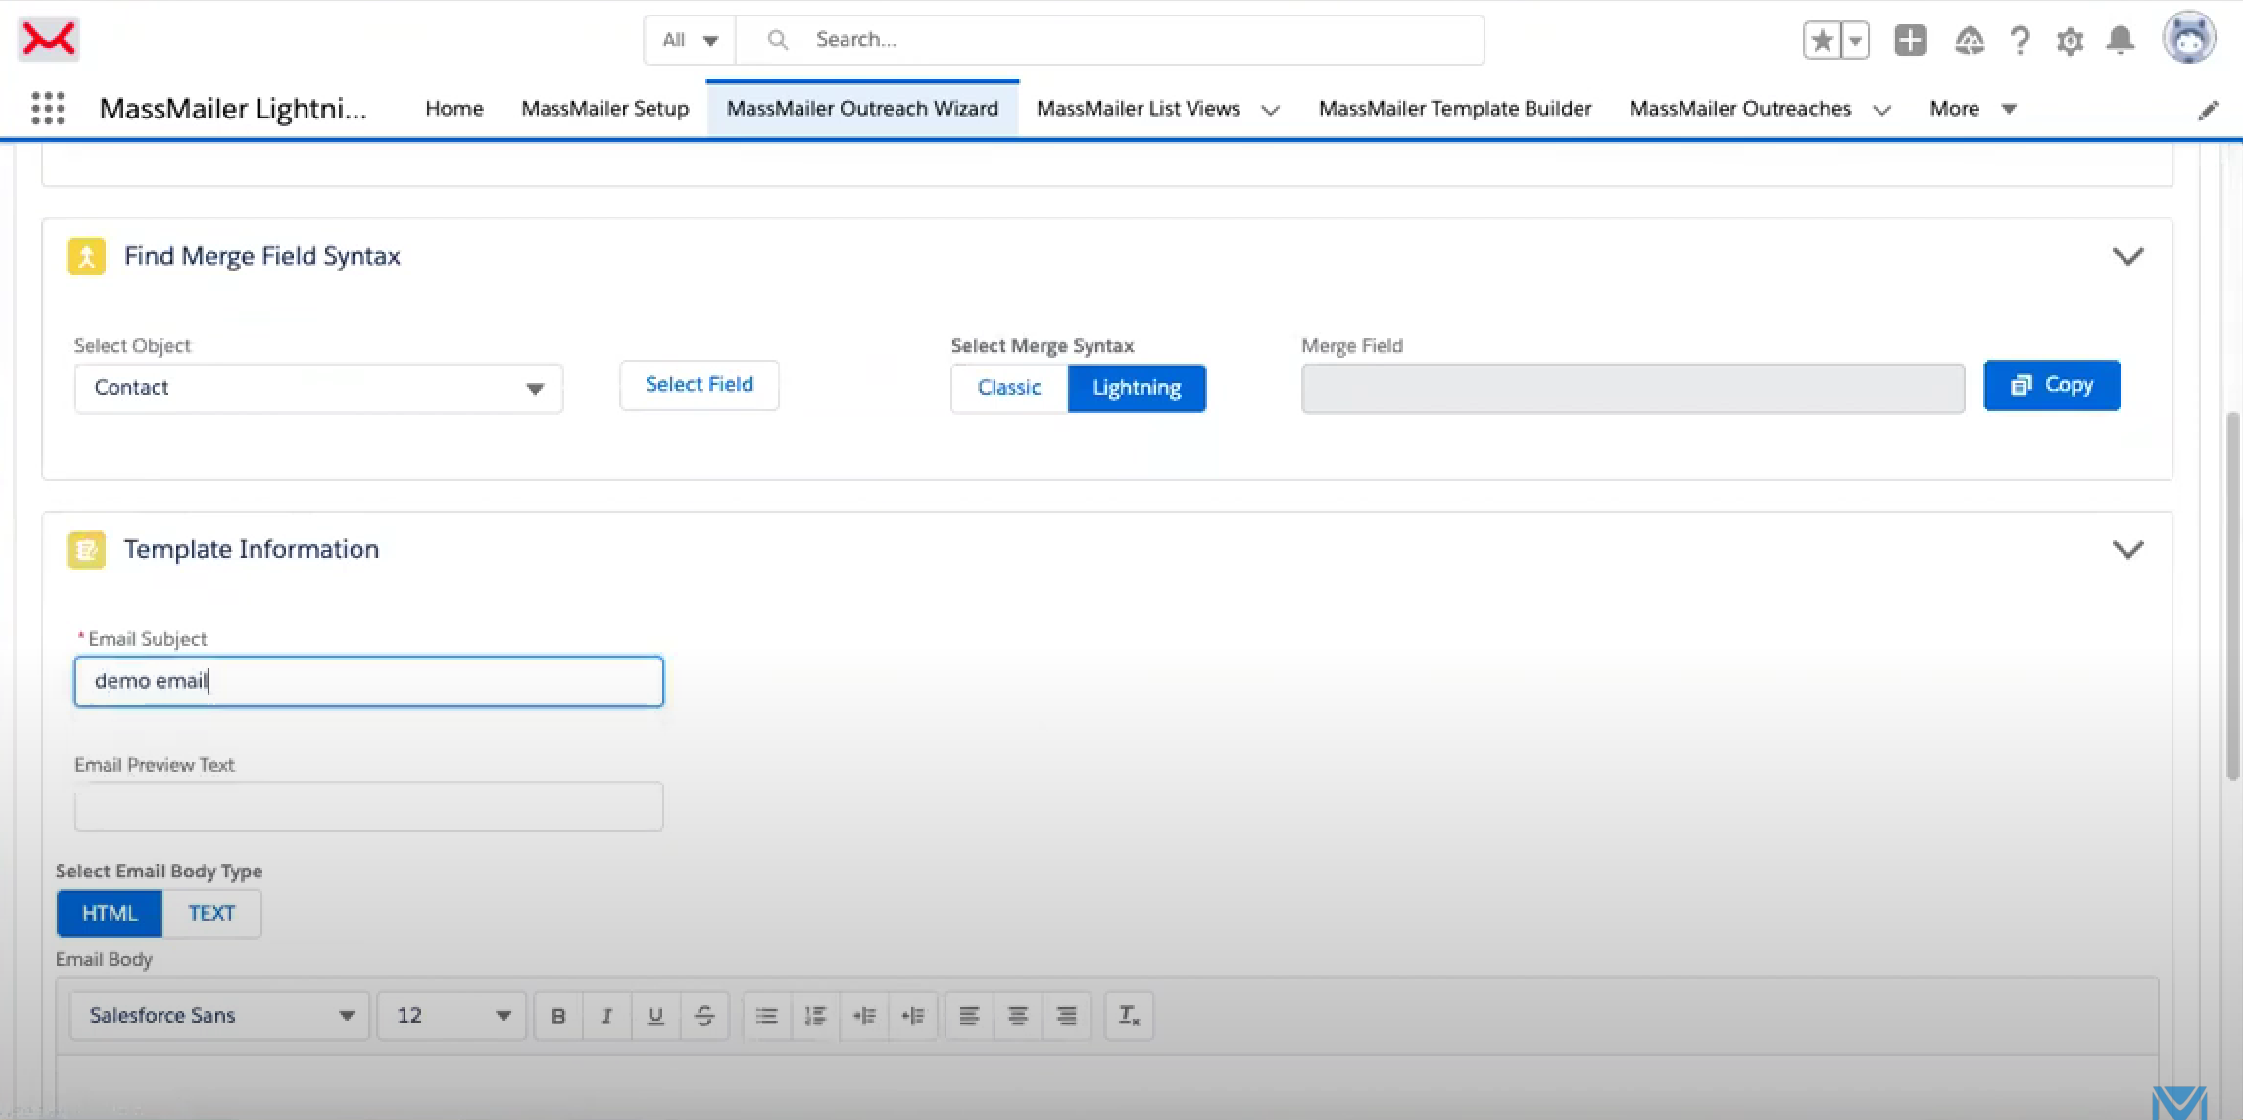Open the MassMailer Setup tab

[x=605, y=109]
